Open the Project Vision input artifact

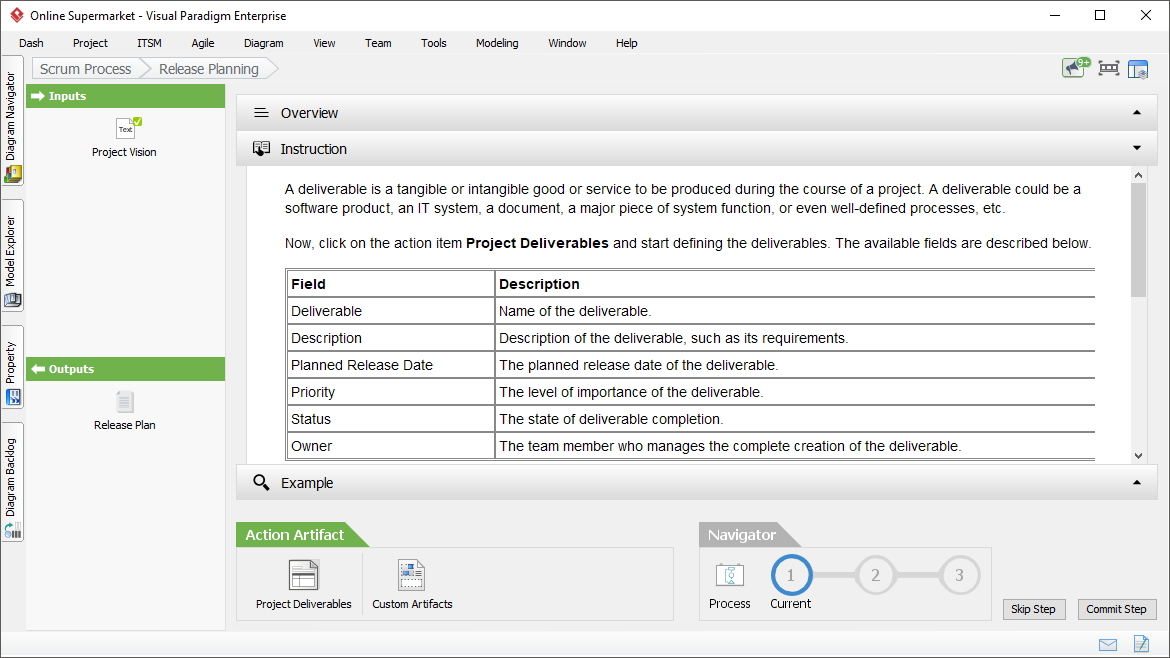click(125, 137)
